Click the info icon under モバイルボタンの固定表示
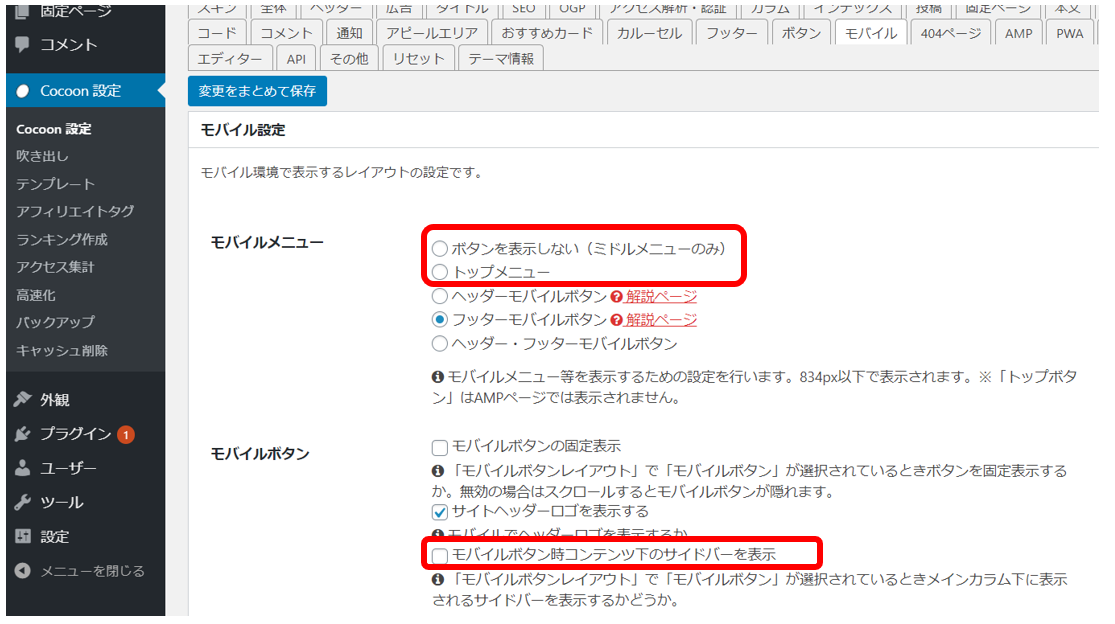Image resolution: width=1115 pixels, height=624 pixels. coord(438,471)
